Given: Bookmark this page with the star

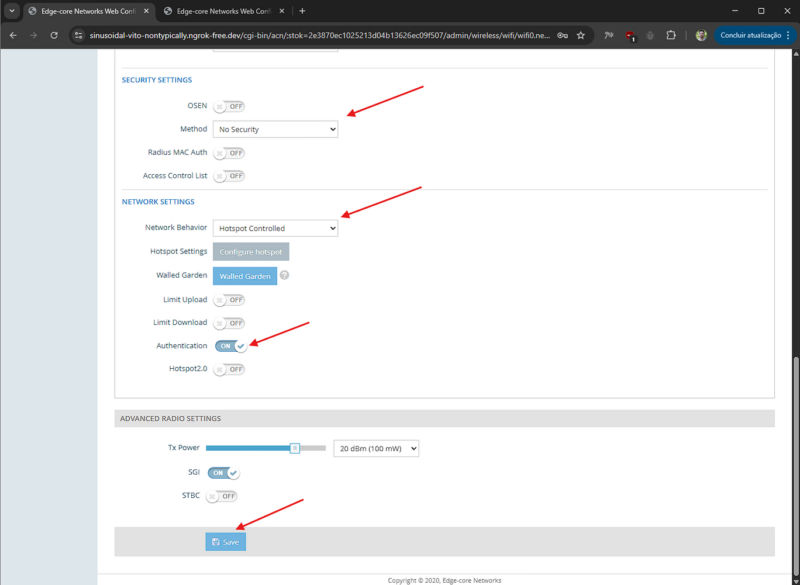Looking at the screenshot, I should [581, 35].
